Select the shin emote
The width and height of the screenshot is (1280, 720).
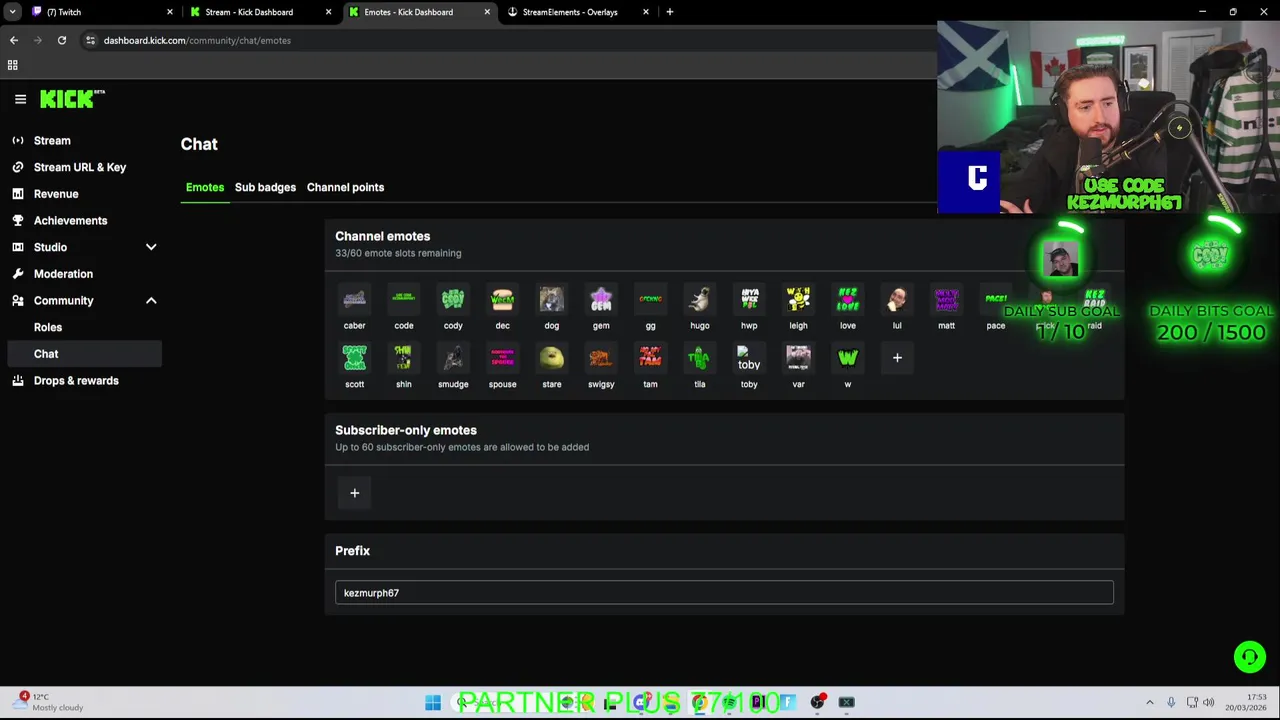point(404,358)
